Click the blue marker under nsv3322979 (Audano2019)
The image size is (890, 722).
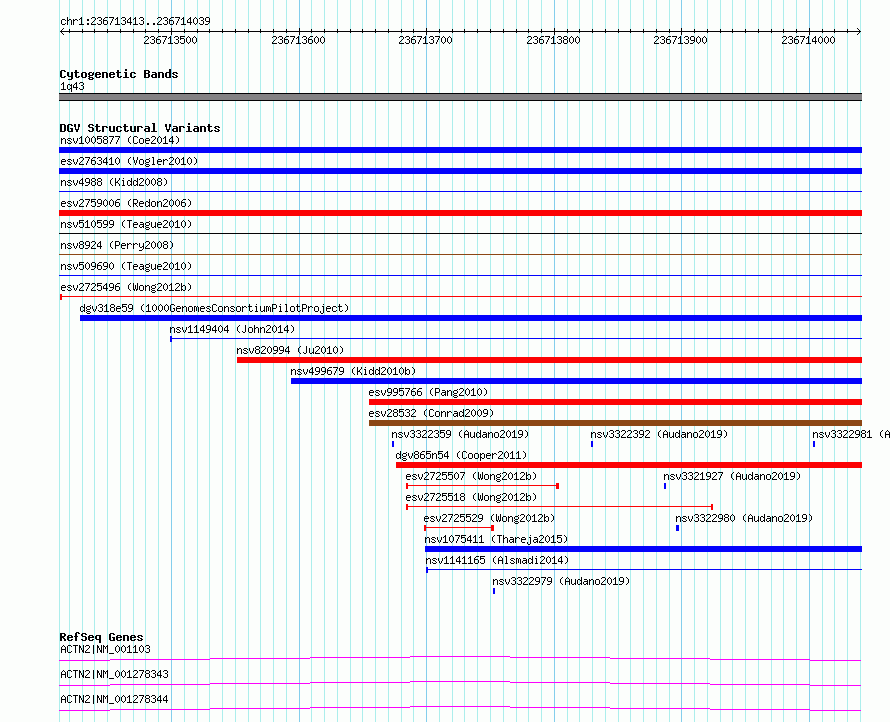click(494, 591)
